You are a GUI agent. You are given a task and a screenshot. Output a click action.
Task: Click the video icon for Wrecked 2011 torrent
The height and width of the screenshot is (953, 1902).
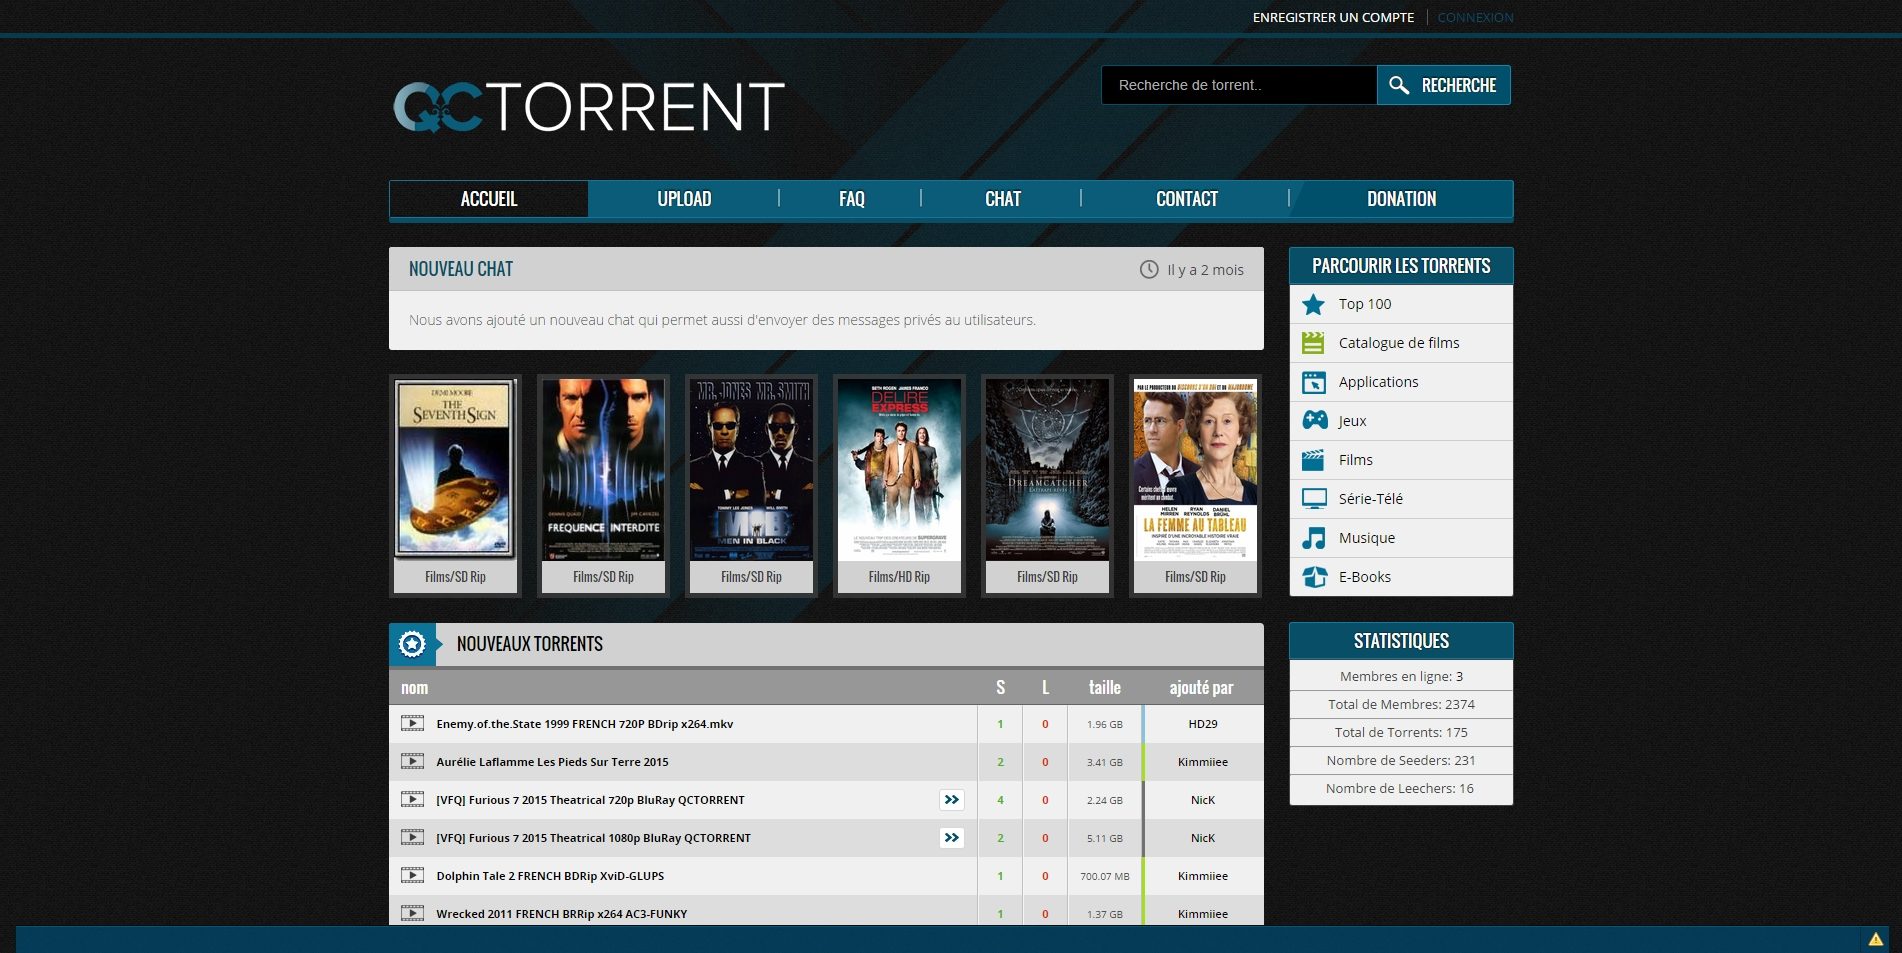coord(412,913)
